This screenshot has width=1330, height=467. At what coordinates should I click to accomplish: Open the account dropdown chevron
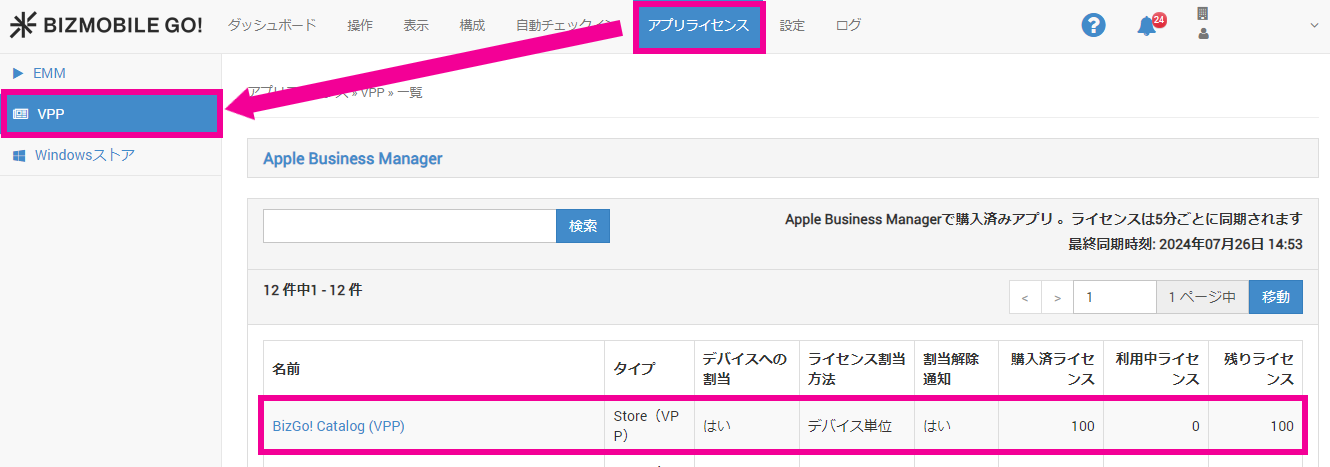pyautogui.click(x=1314, y=26)
